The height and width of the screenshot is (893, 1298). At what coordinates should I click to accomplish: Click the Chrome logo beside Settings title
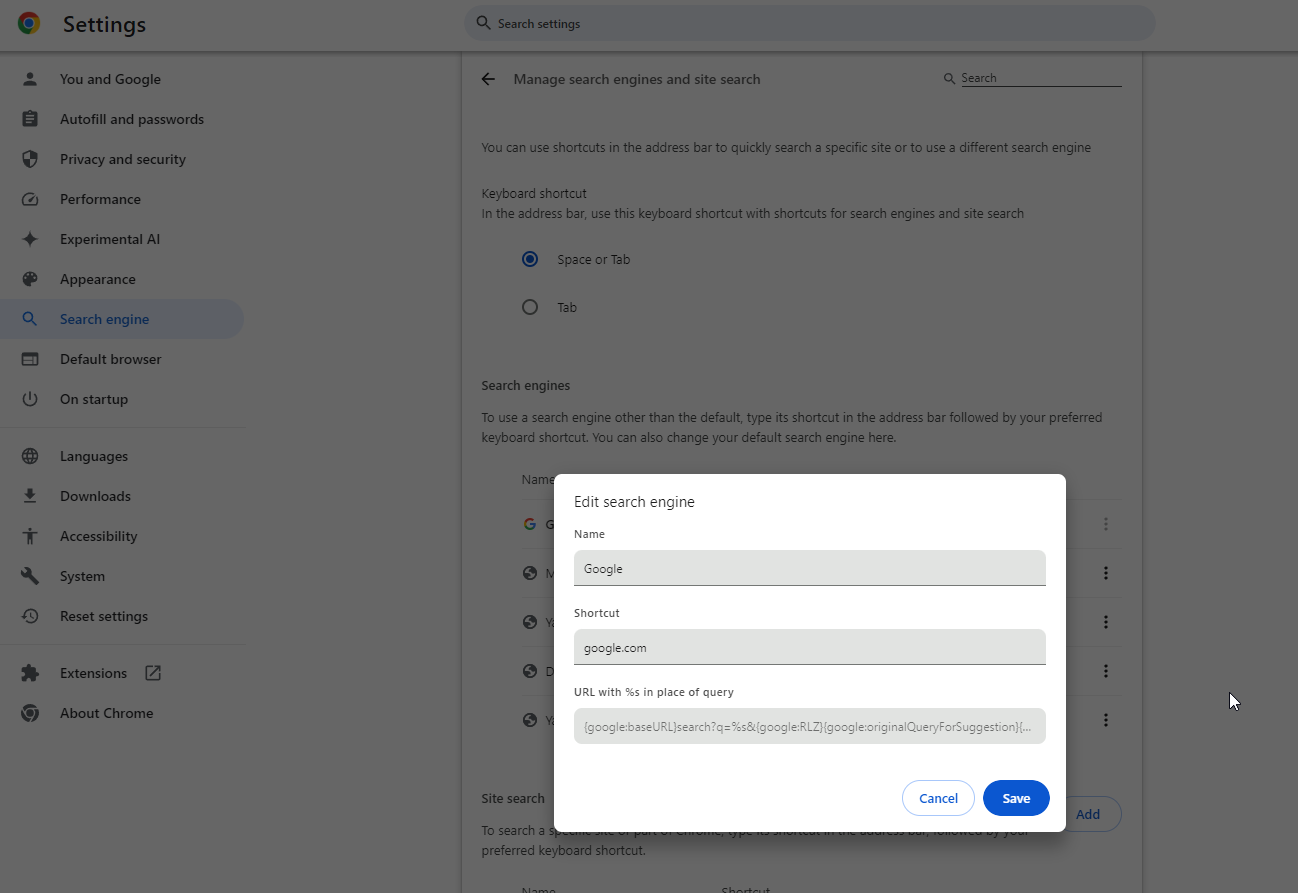pyautogui.click(x=28, y=24)
